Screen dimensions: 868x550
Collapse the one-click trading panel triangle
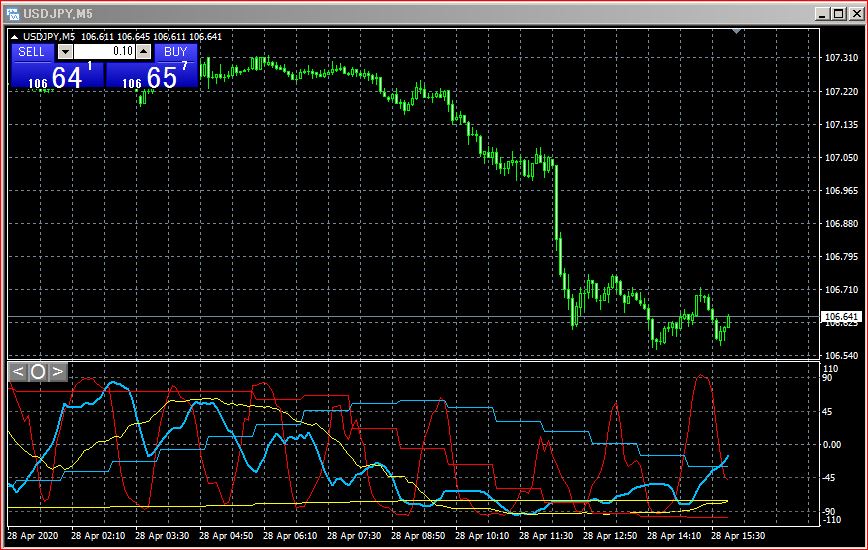point(14,37)
